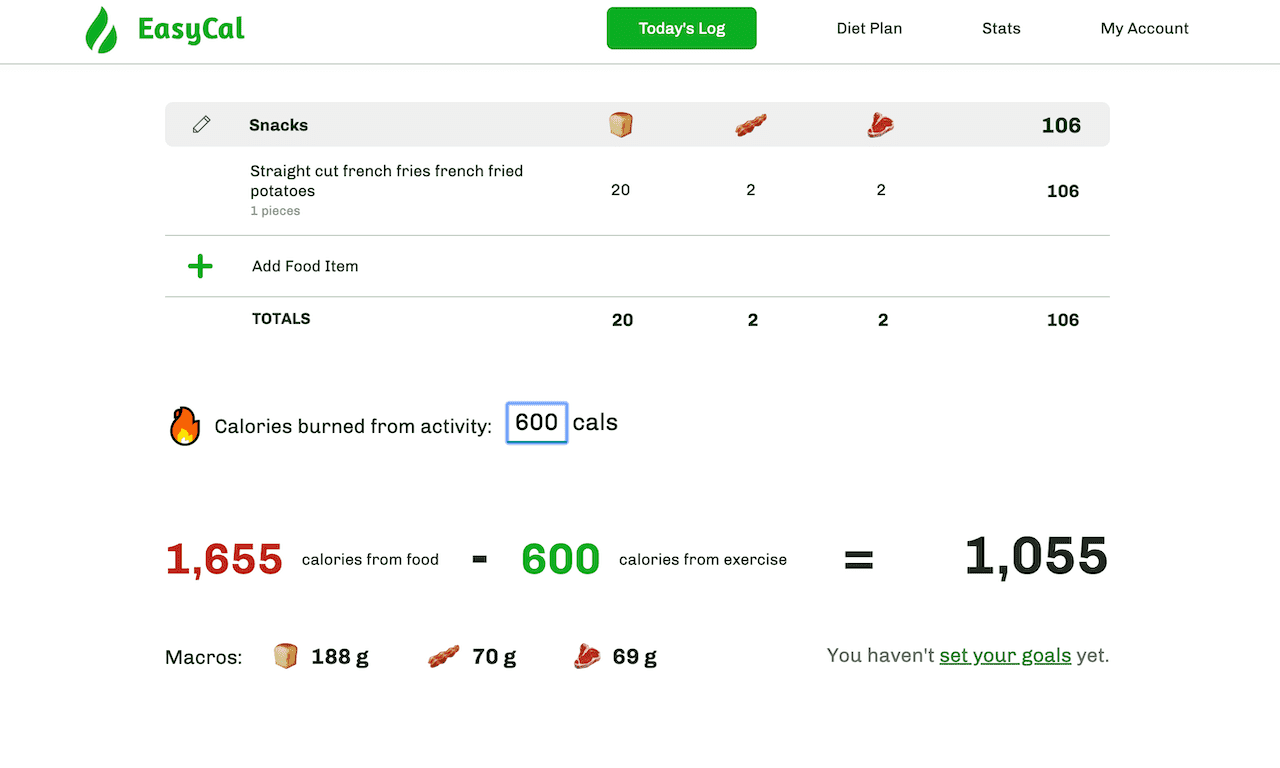This screenshot has width=1280, height=768.
Task: Open Today's Log tab
Action: 682,28
